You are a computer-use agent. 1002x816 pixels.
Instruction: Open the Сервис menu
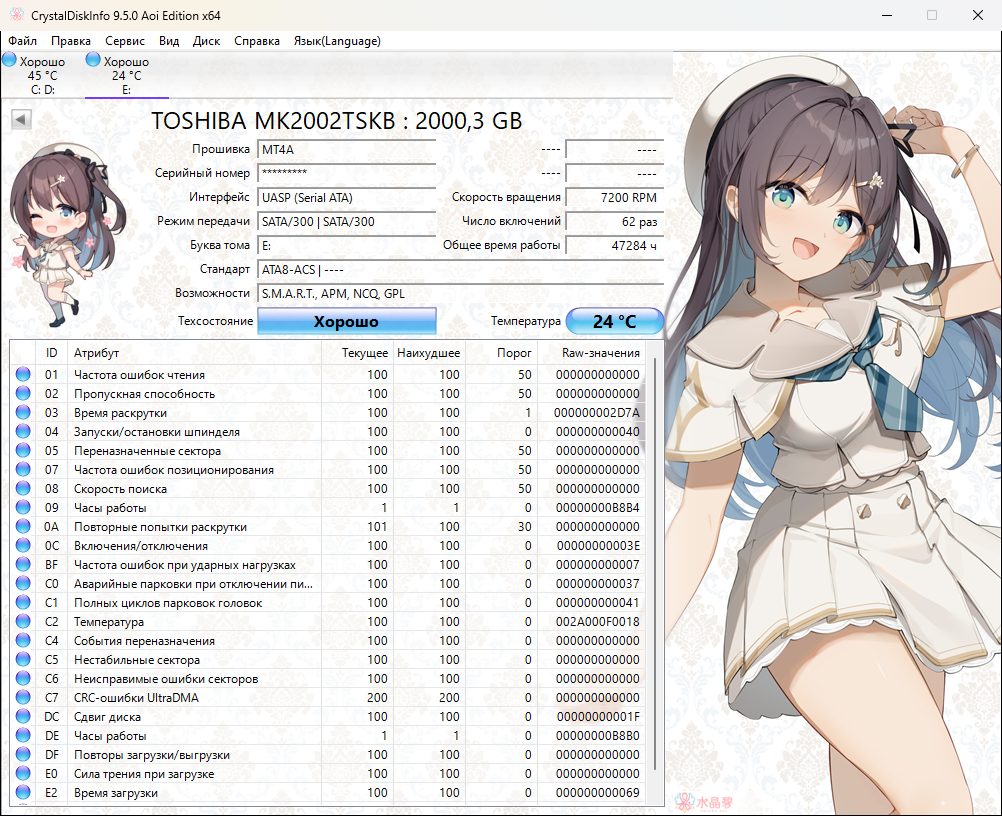tap(125, 41)
